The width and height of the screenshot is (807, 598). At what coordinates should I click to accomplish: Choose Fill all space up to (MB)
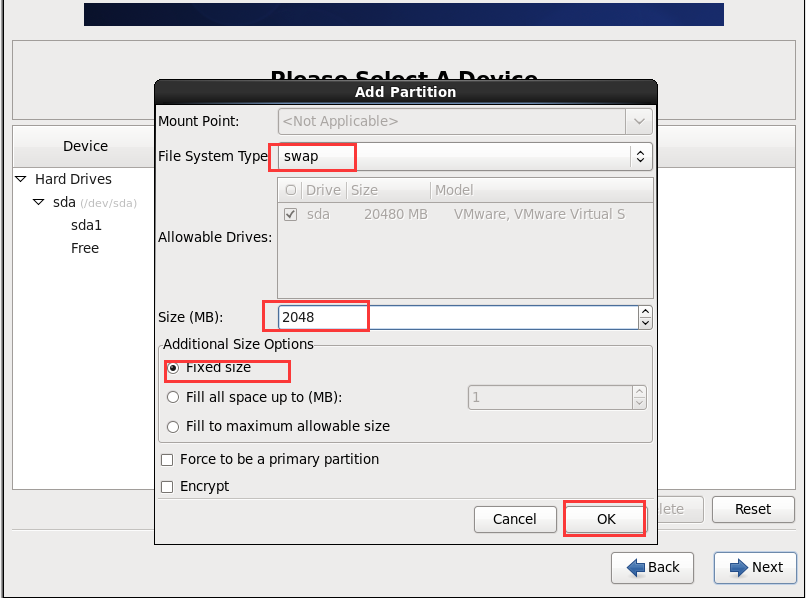point(173,397)
